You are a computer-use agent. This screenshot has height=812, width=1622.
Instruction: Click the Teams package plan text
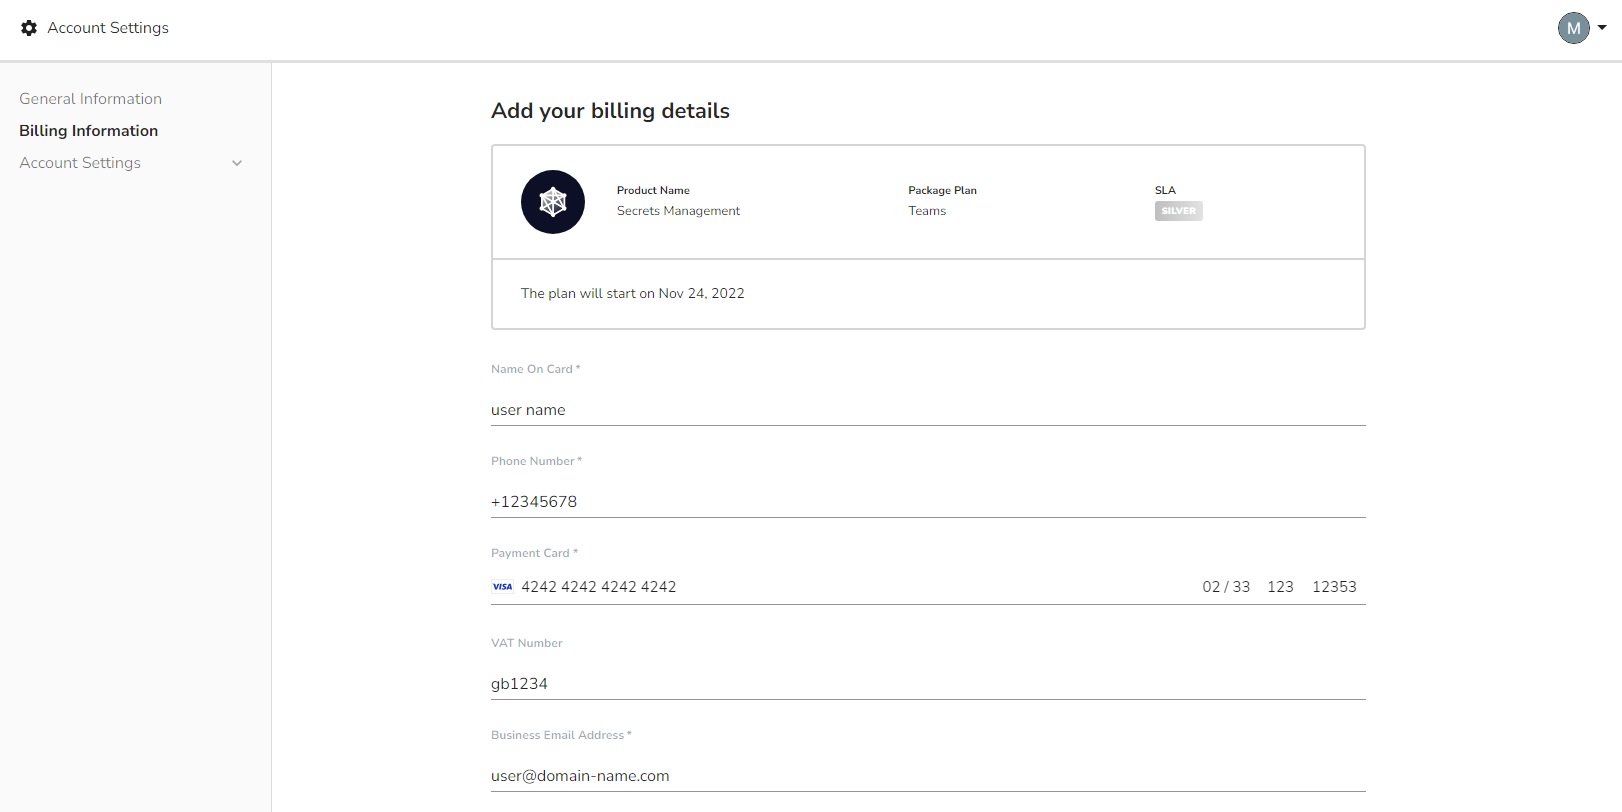927,211
